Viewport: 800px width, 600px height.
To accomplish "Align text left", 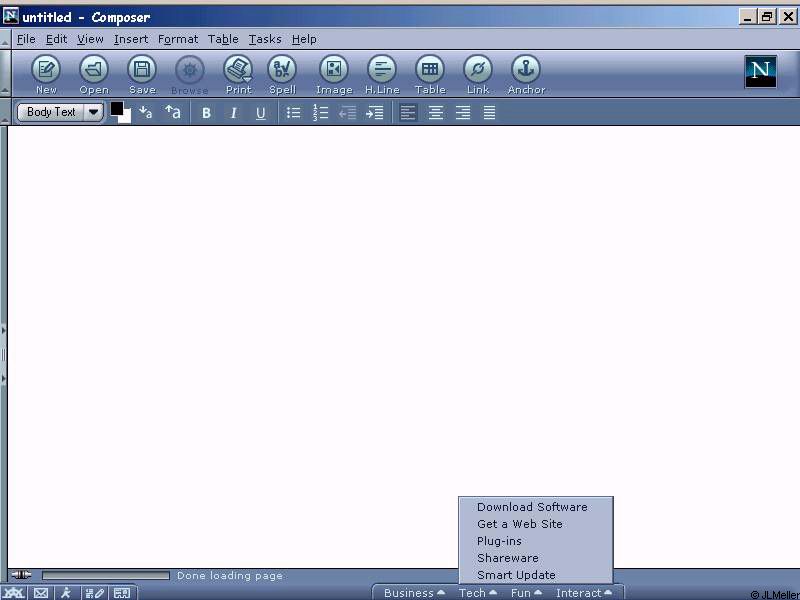I will tap(408, 112).
